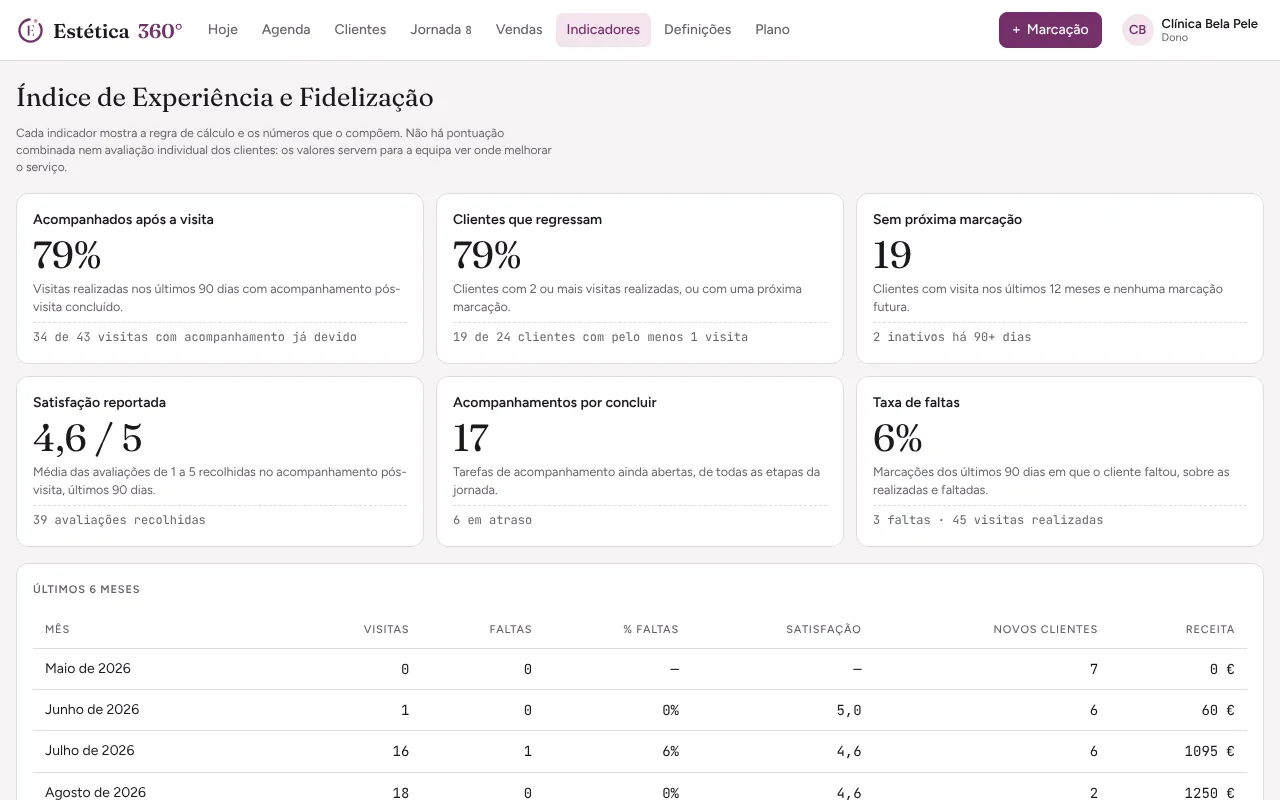1280x800 pixels.
Task: Click the Índice de Experiência e Fidelização heading
Action: pyautogui.click(x=225, y=97)
